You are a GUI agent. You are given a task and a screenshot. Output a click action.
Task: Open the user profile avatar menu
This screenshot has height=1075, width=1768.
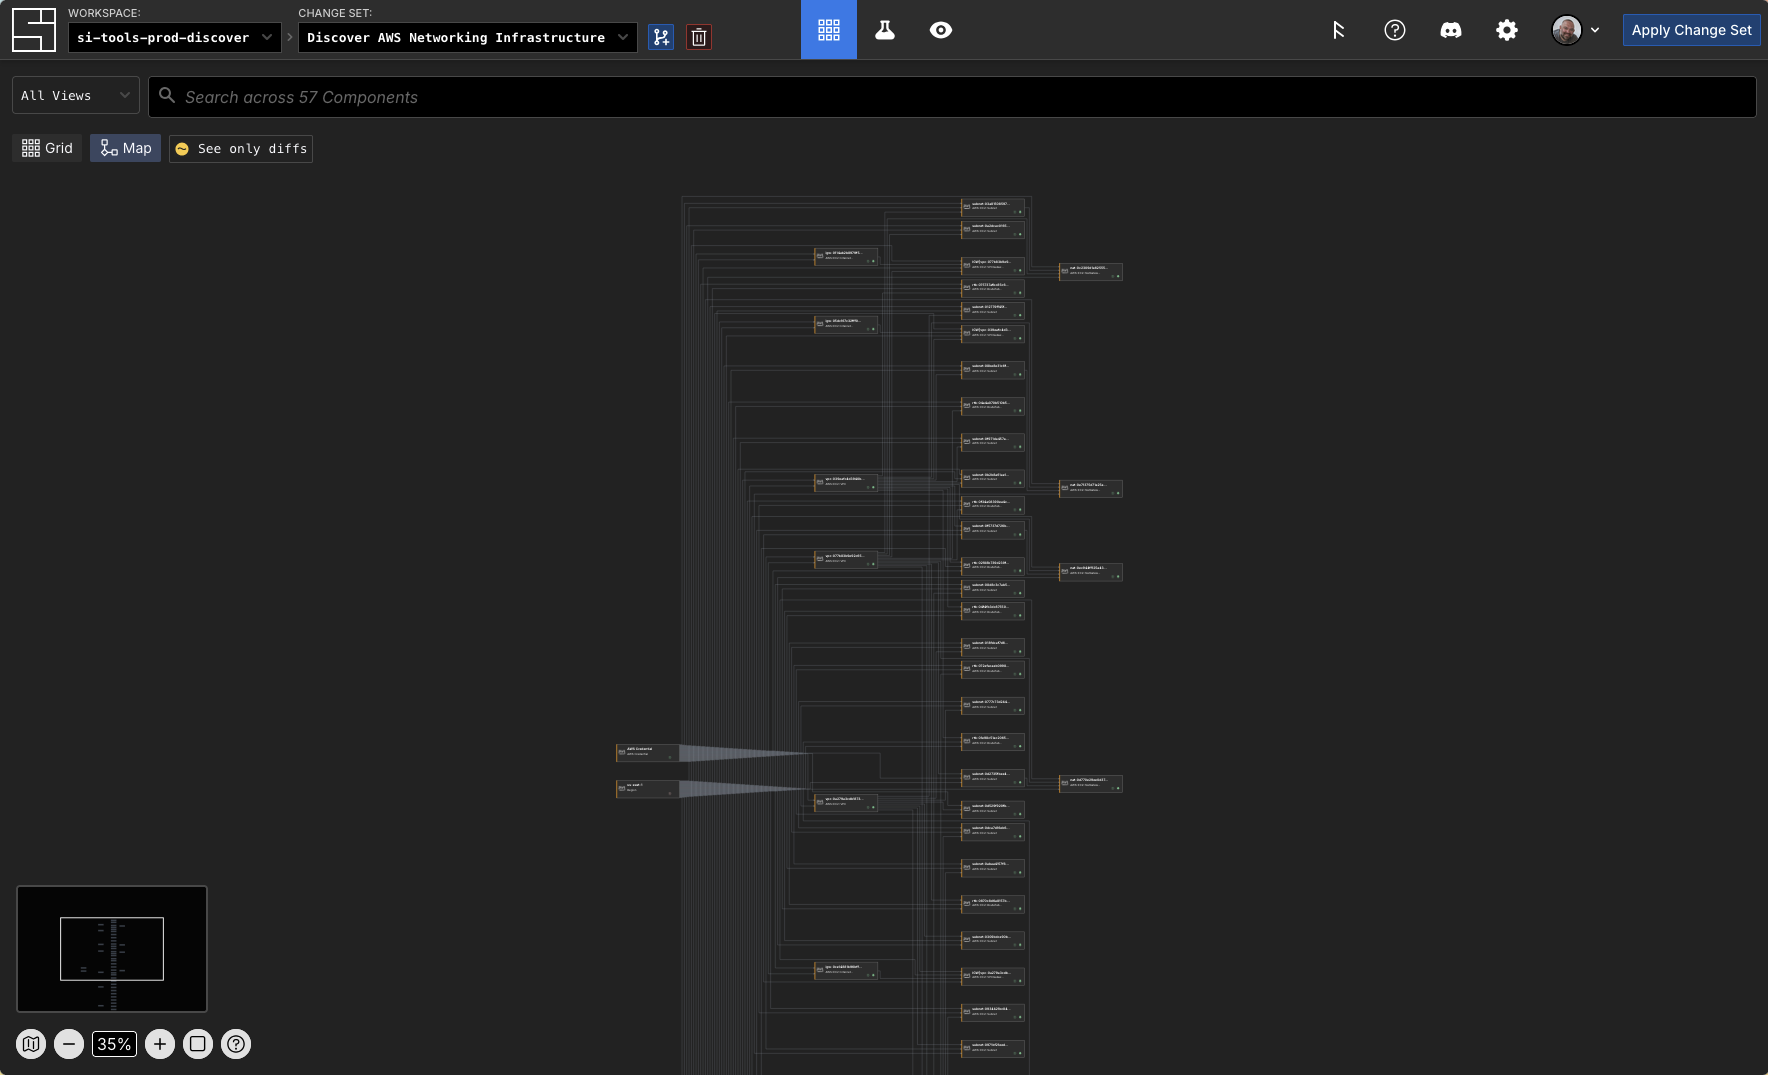[1575, 30]
